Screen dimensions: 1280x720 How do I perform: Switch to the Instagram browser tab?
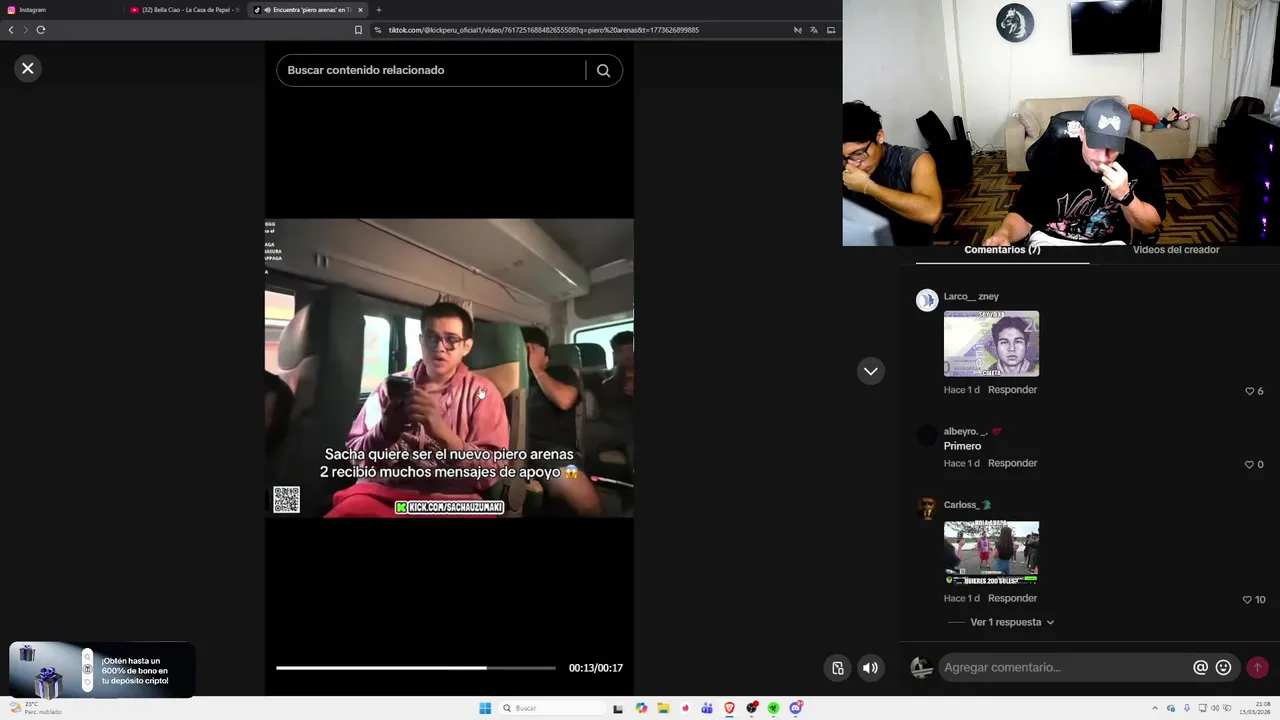[x=60, y=10]
